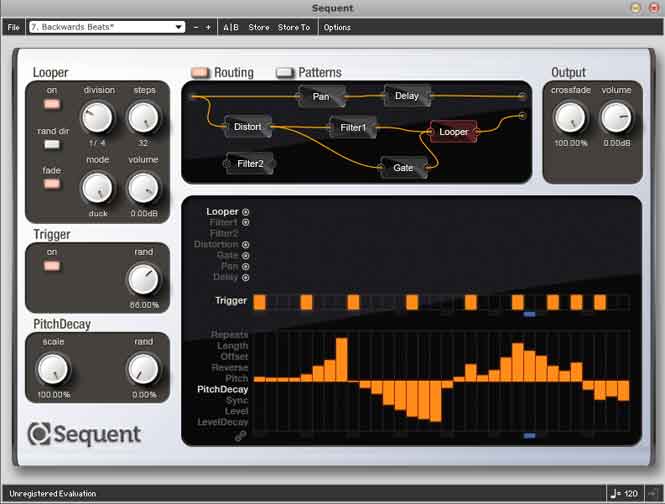Select the Looper routing node
The height and width of the screenshot is (504, 665).
click(x=453, y=132)
